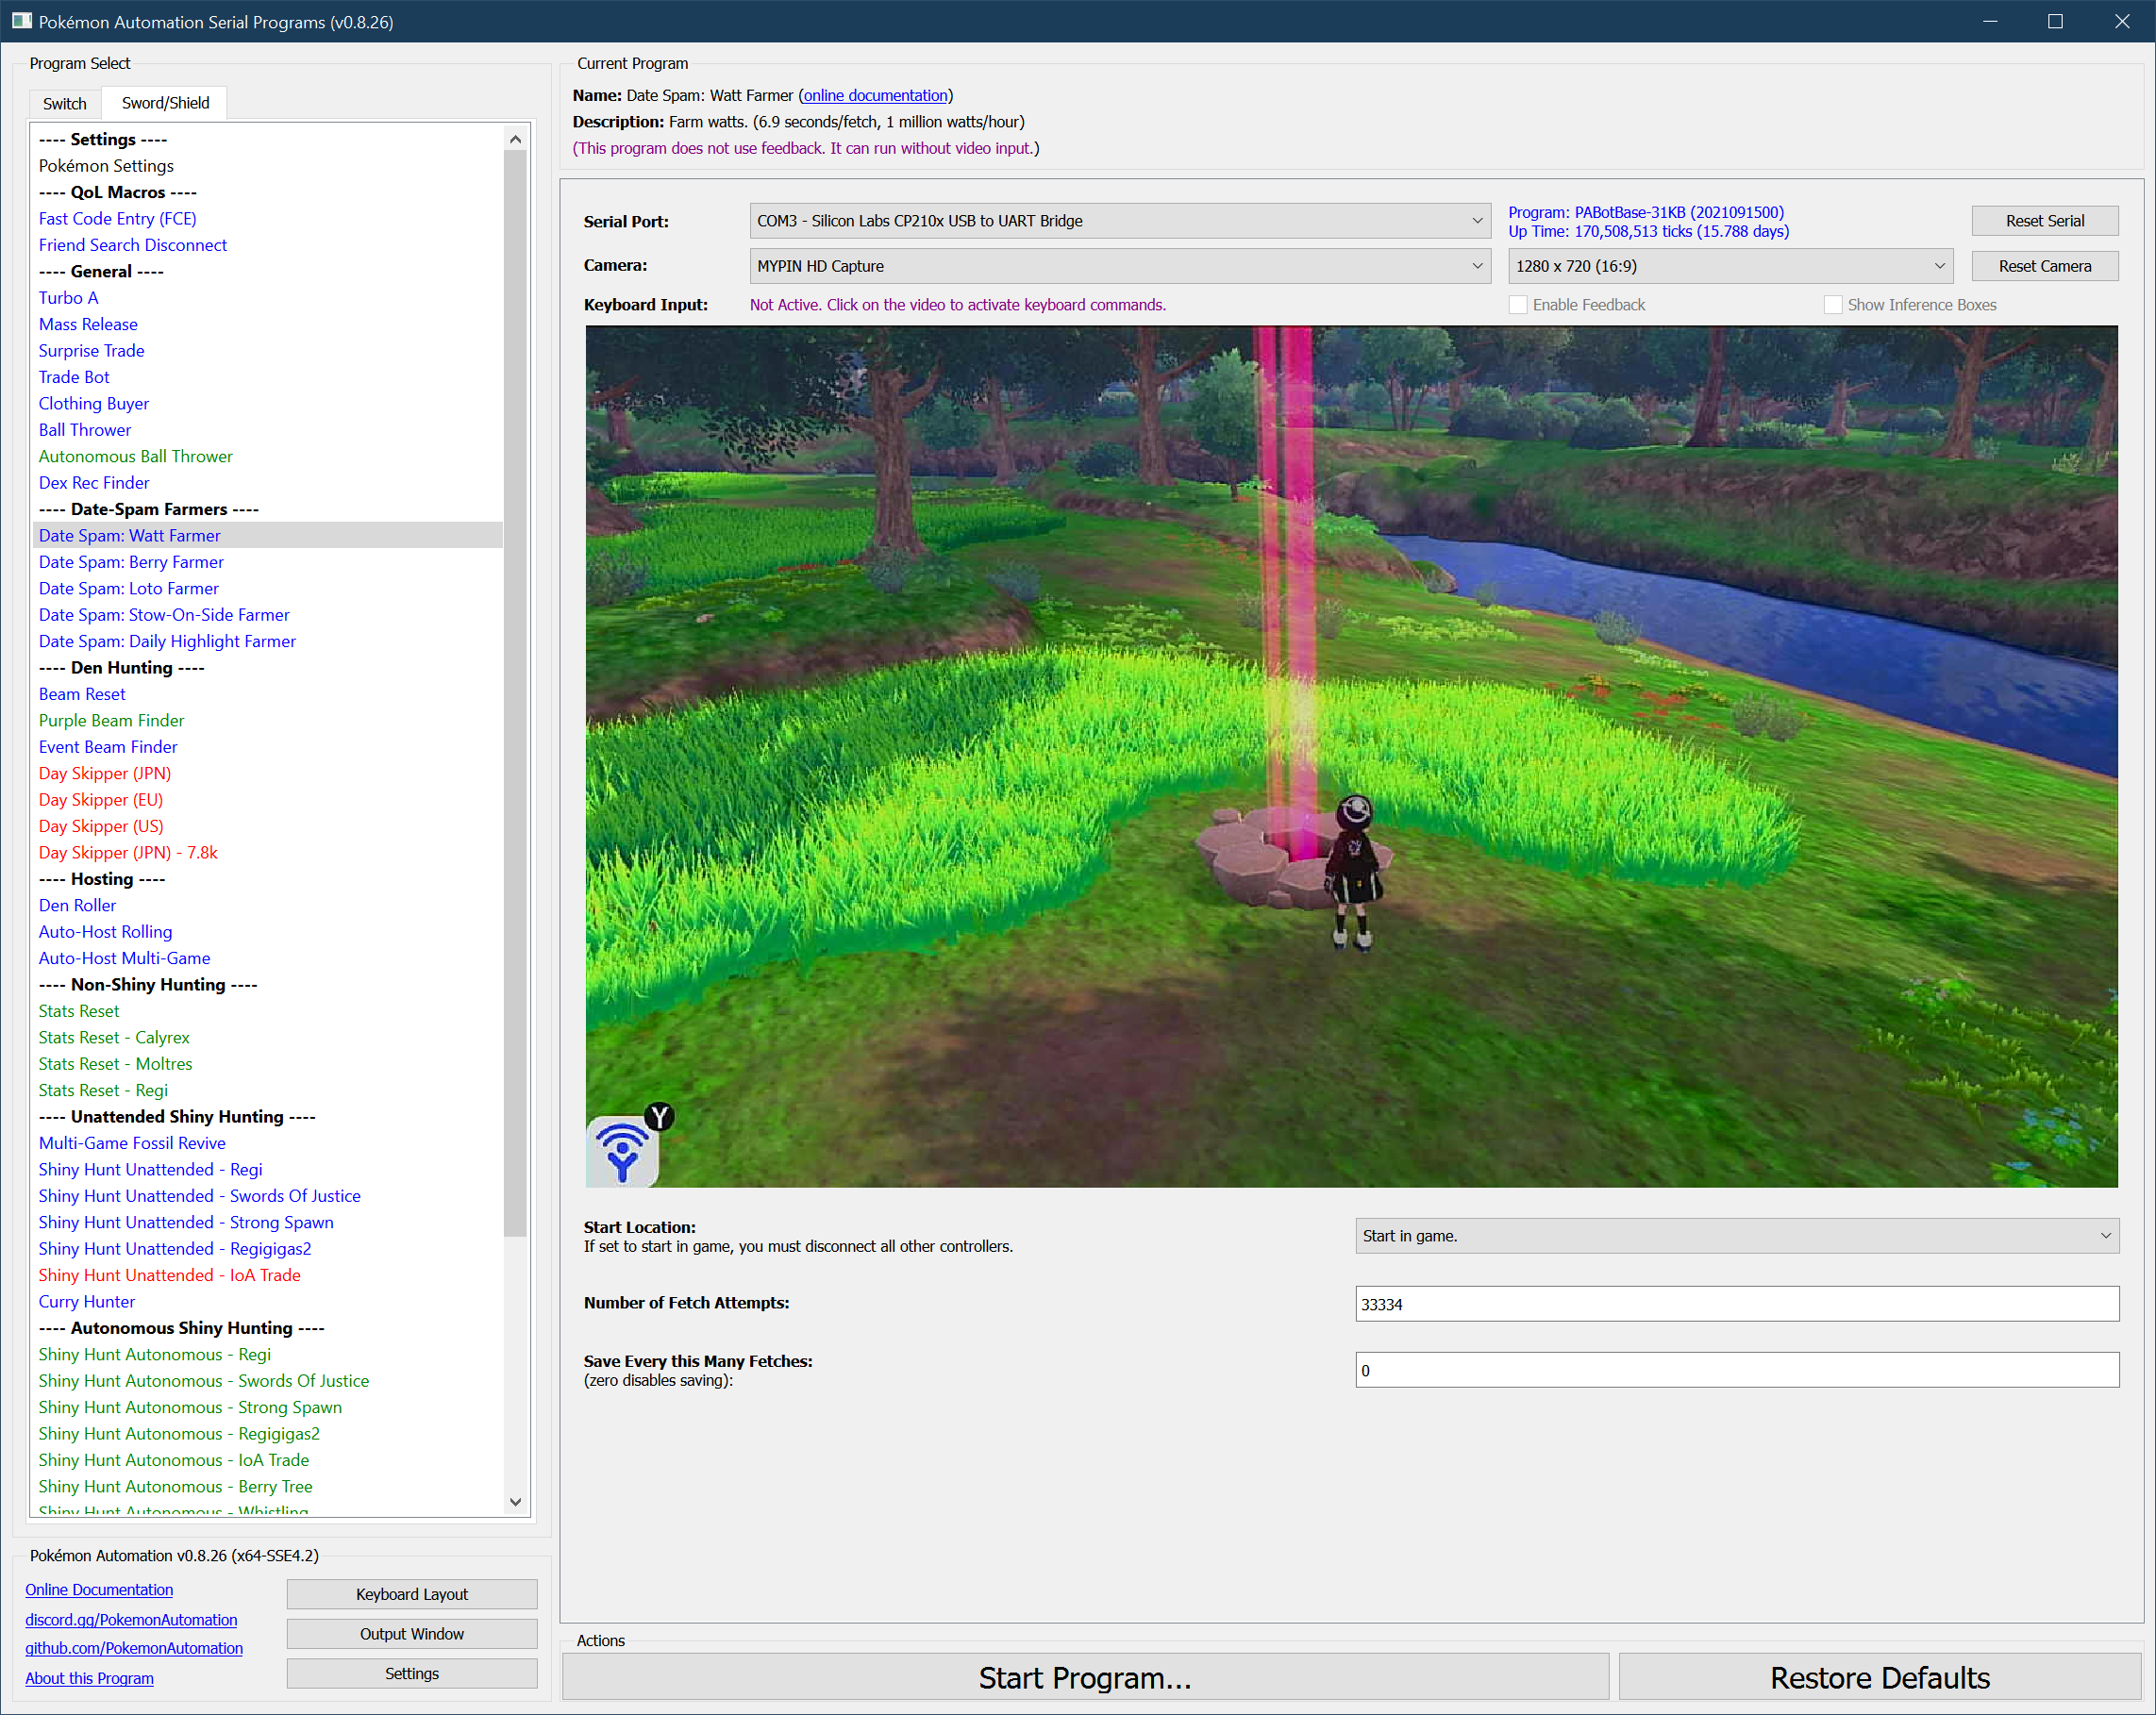Image resolution: width=2156 pixels, height=1715 pixels.
Task: Select the Sword/Shield tab
Action: [x=165, y=103]
